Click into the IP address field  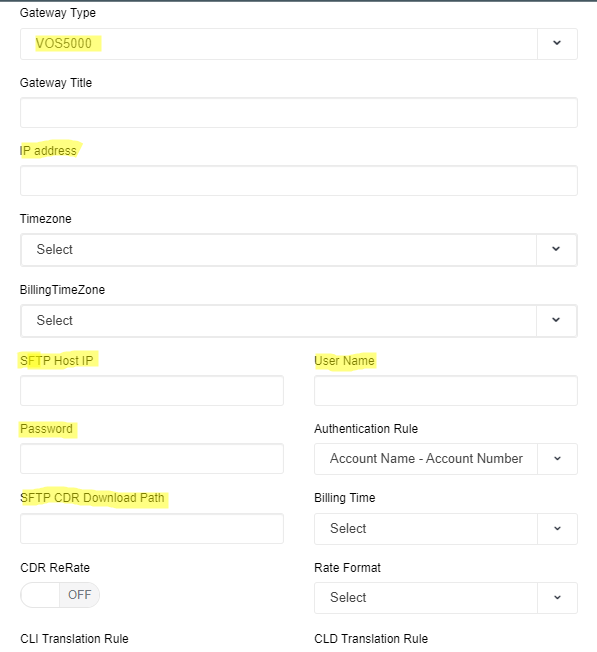(x=298, y=180)
